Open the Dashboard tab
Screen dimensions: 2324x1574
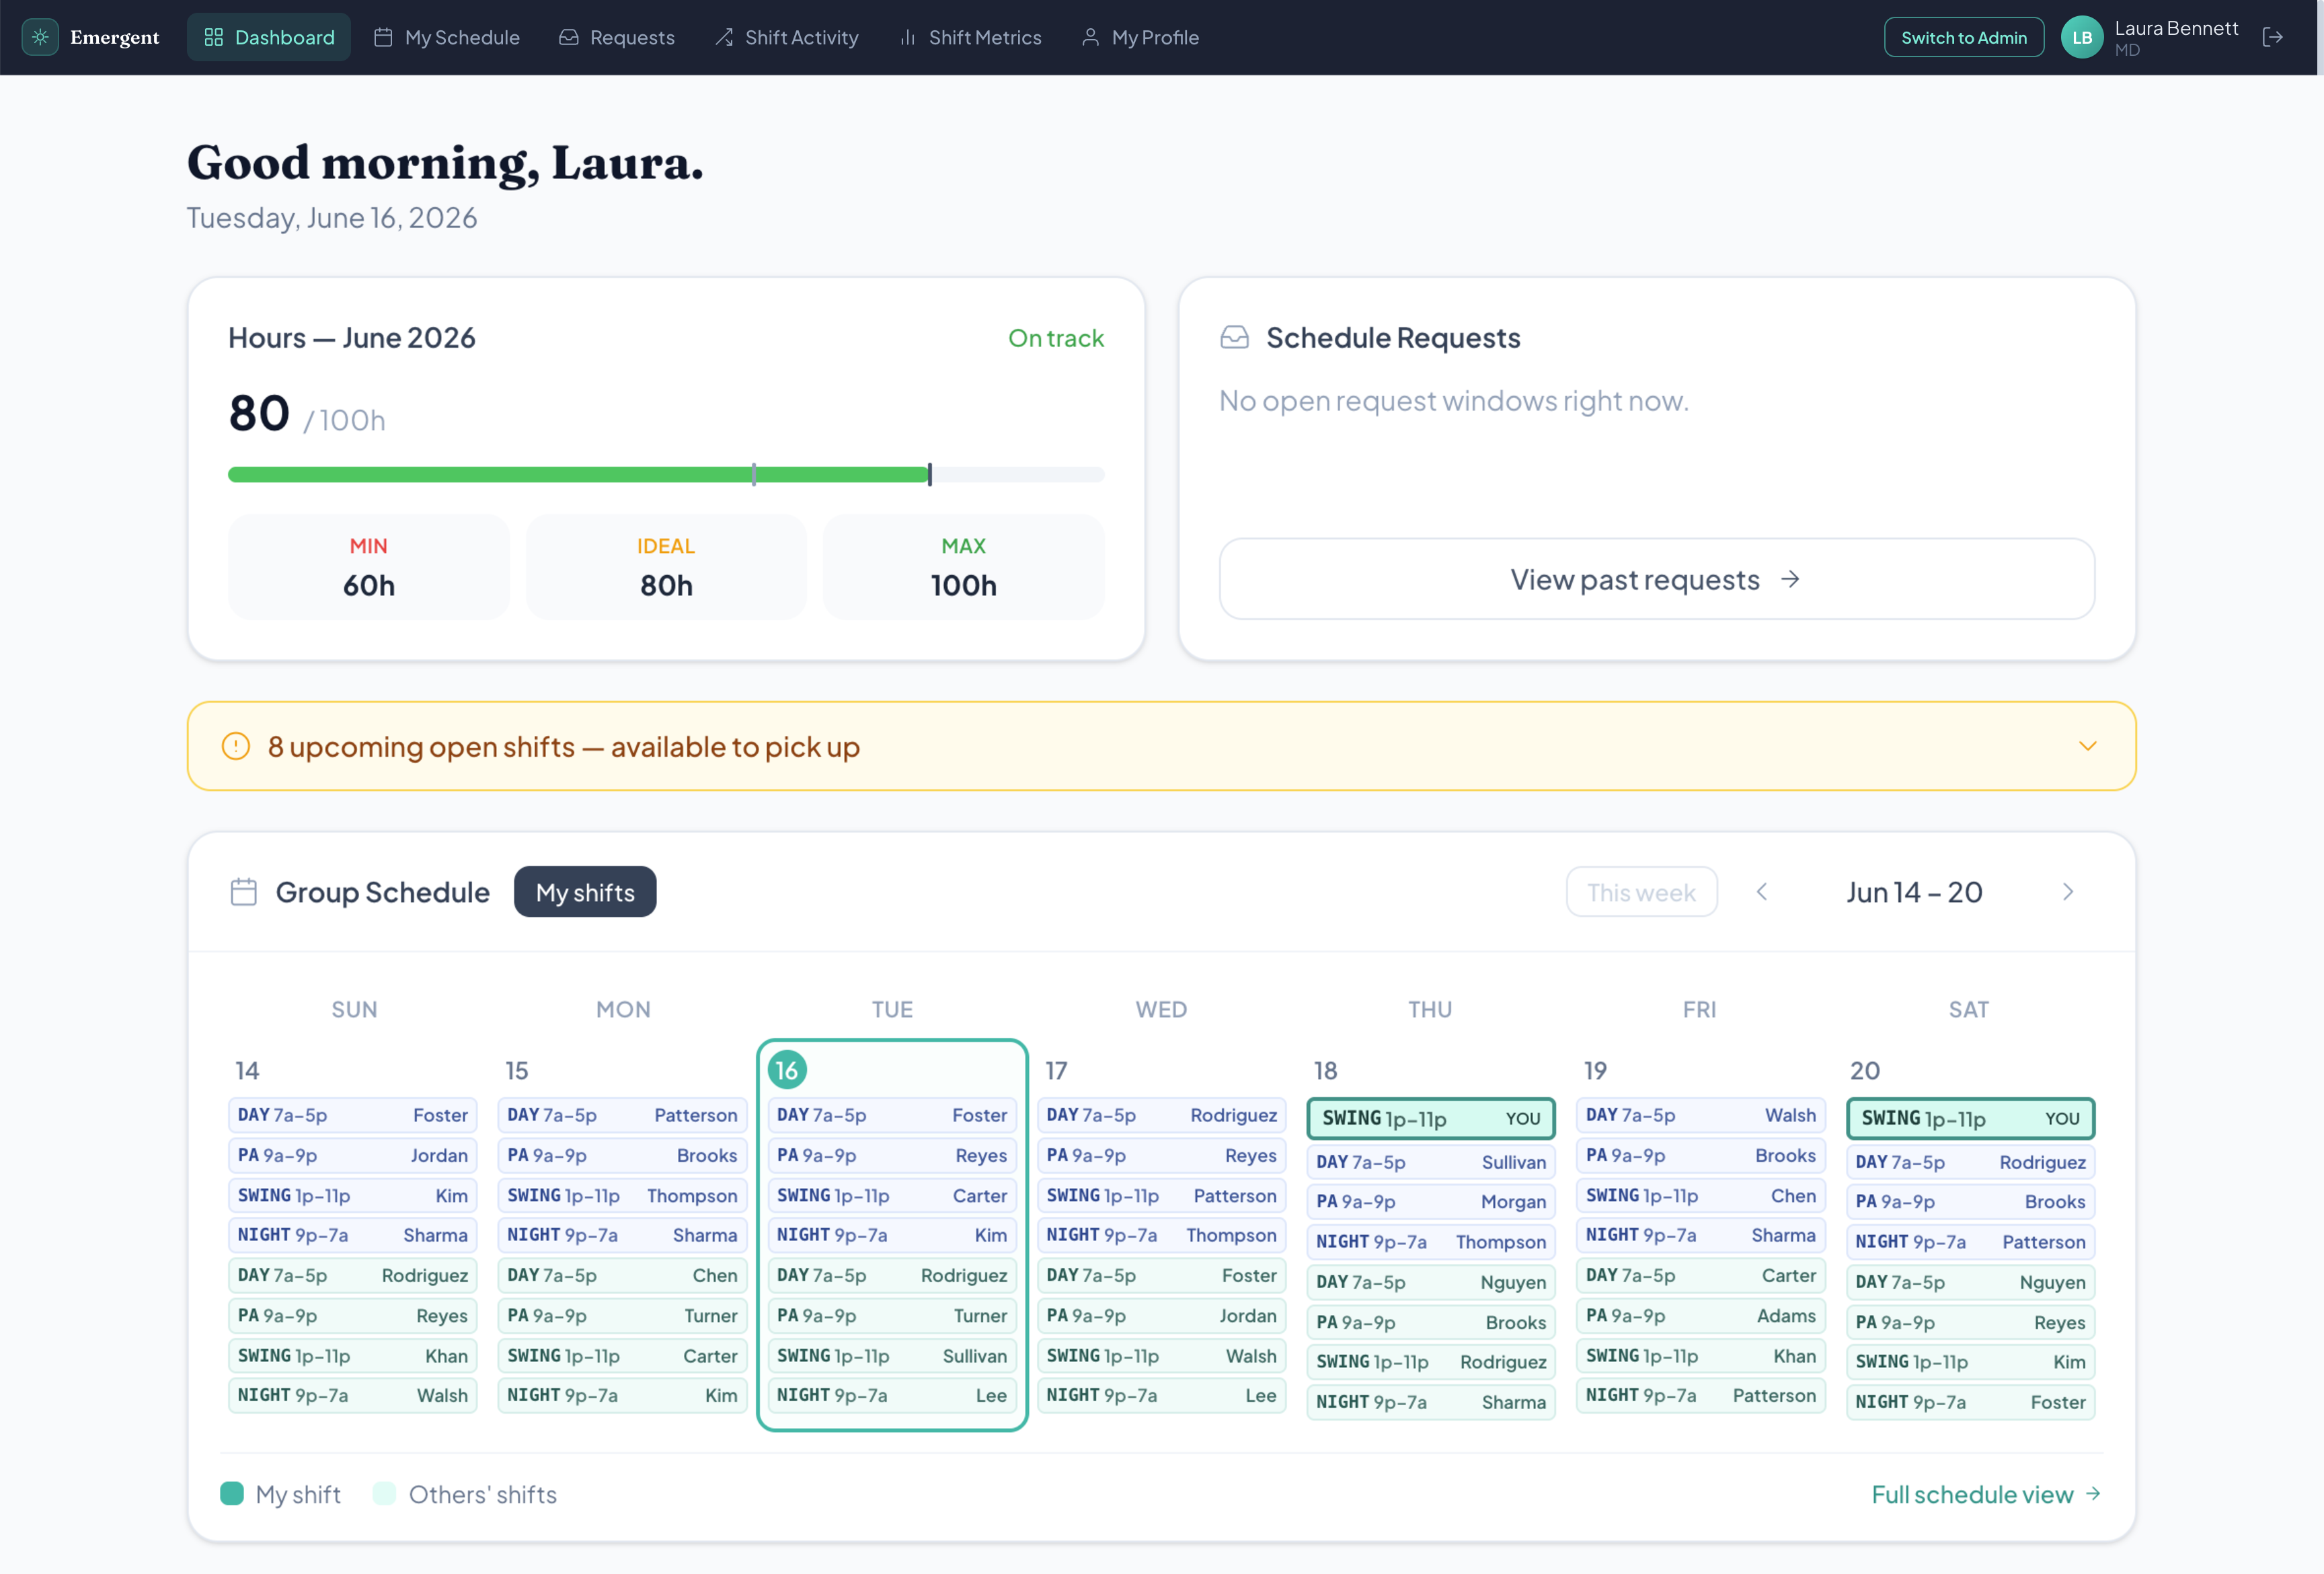(x=269, y=37)
